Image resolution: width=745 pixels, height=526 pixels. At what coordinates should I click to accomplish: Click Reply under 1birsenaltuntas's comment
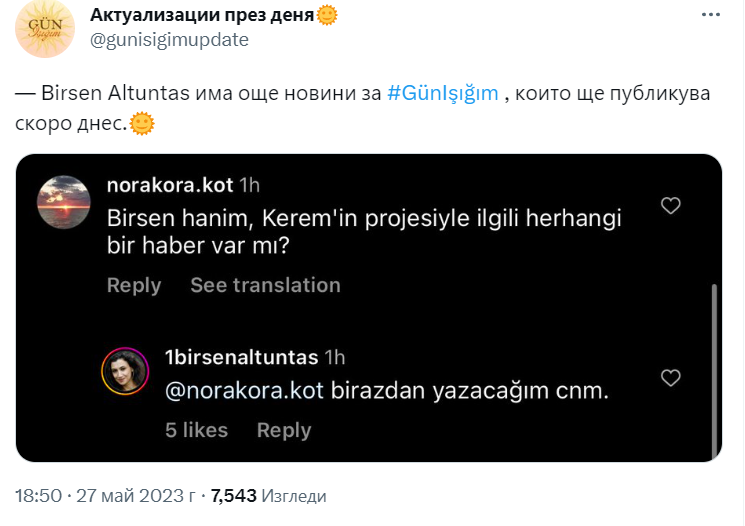tap(284, 430)
